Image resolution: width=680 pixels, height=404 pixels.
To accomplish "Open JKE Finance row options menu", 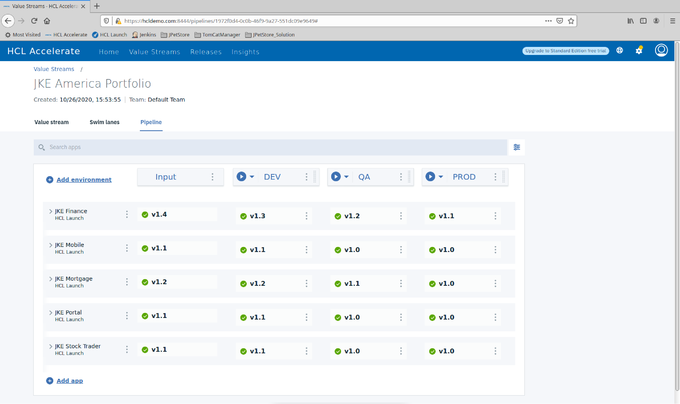I will [127, 214].
